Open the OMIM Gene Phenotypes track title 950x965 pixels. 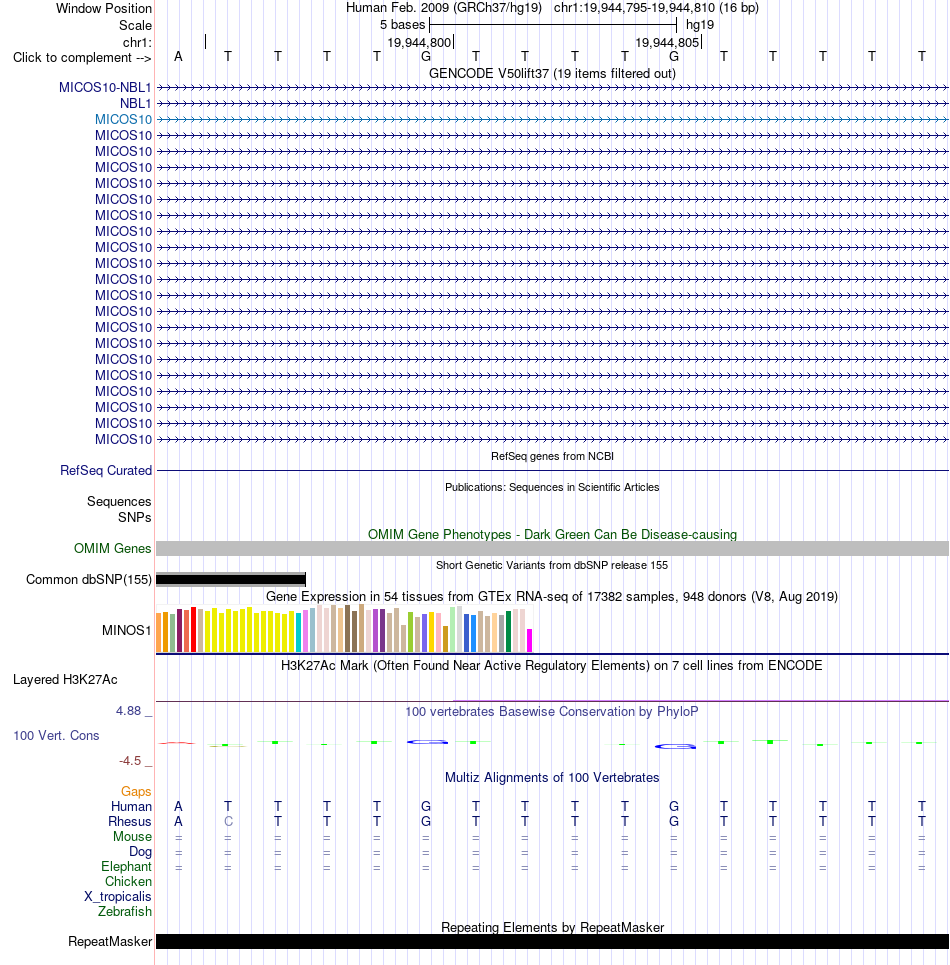(x=552, y=534)
